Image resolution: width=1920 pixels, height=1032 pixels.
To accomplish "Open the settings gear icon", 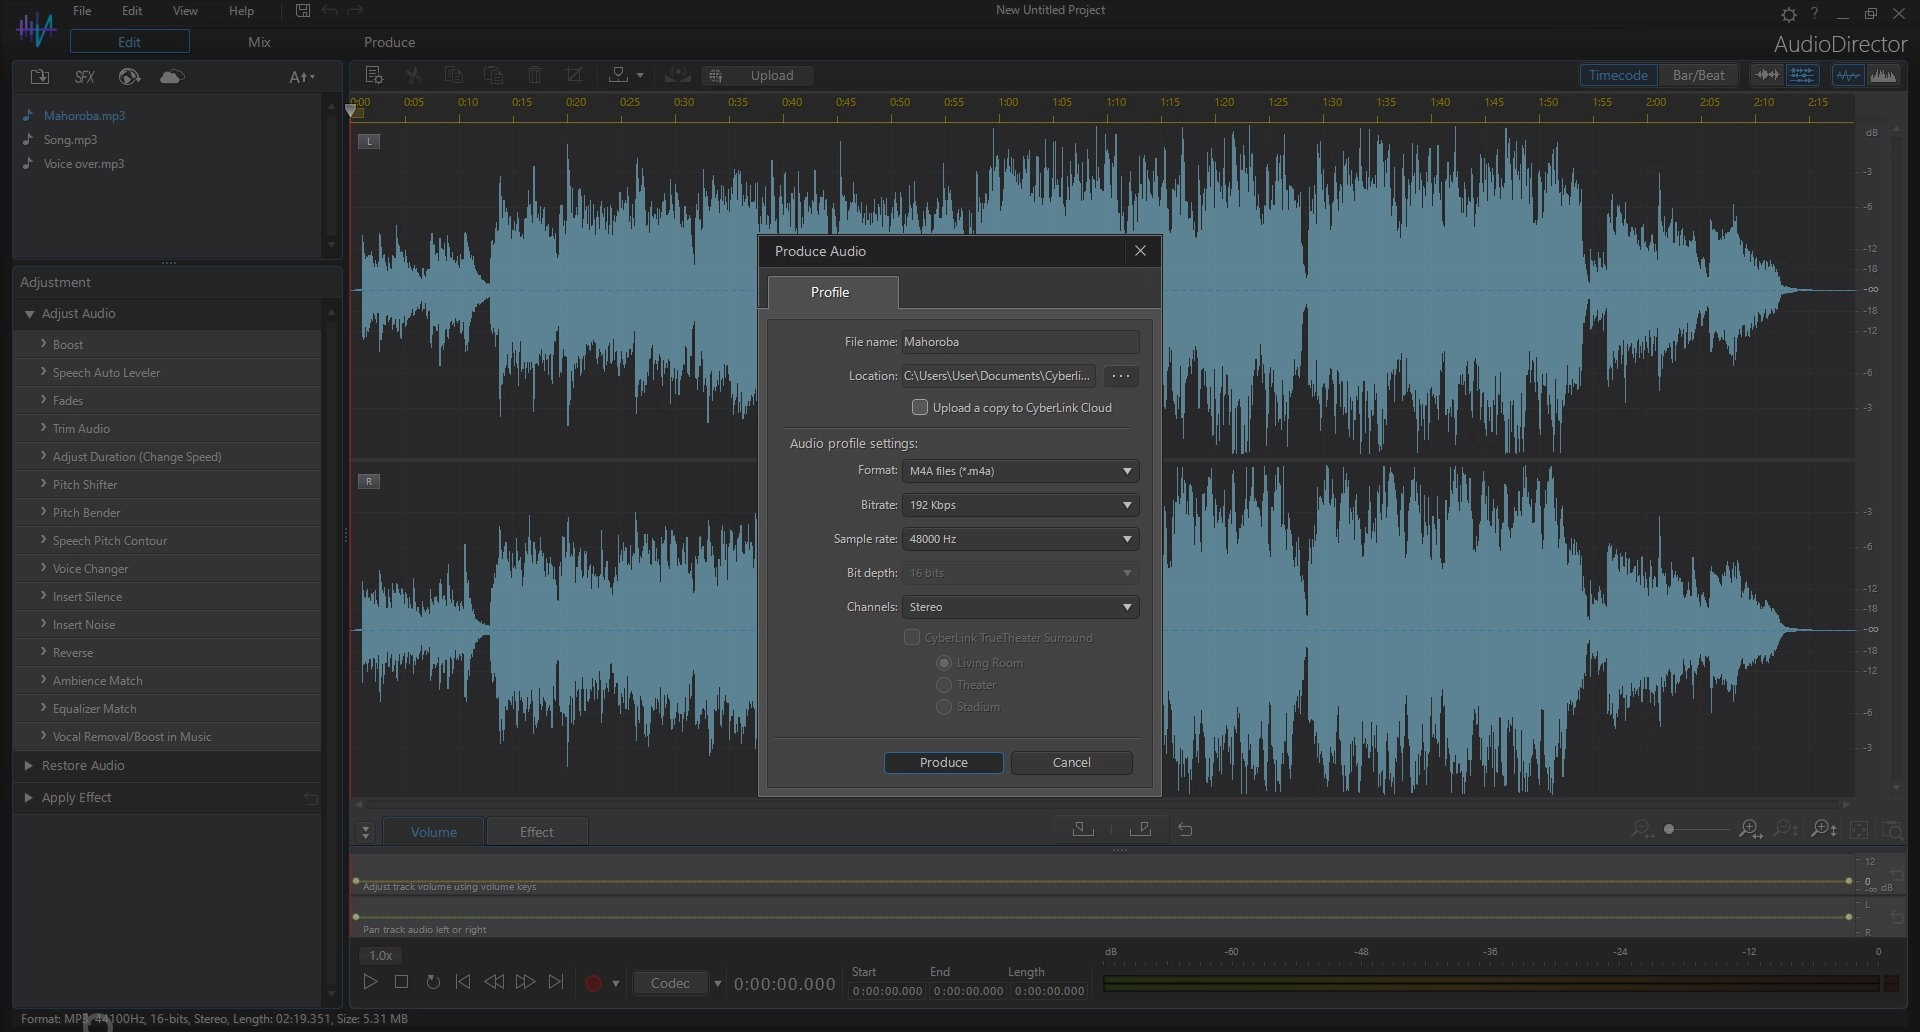I will (x=1788, y=14).
